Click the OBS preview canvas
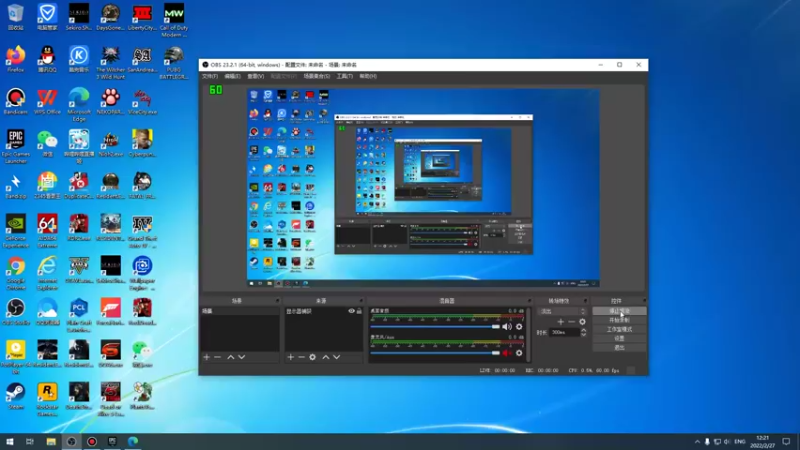Viewport: 800px width, 450px height. pyautogui.click(x=423, y=188)
